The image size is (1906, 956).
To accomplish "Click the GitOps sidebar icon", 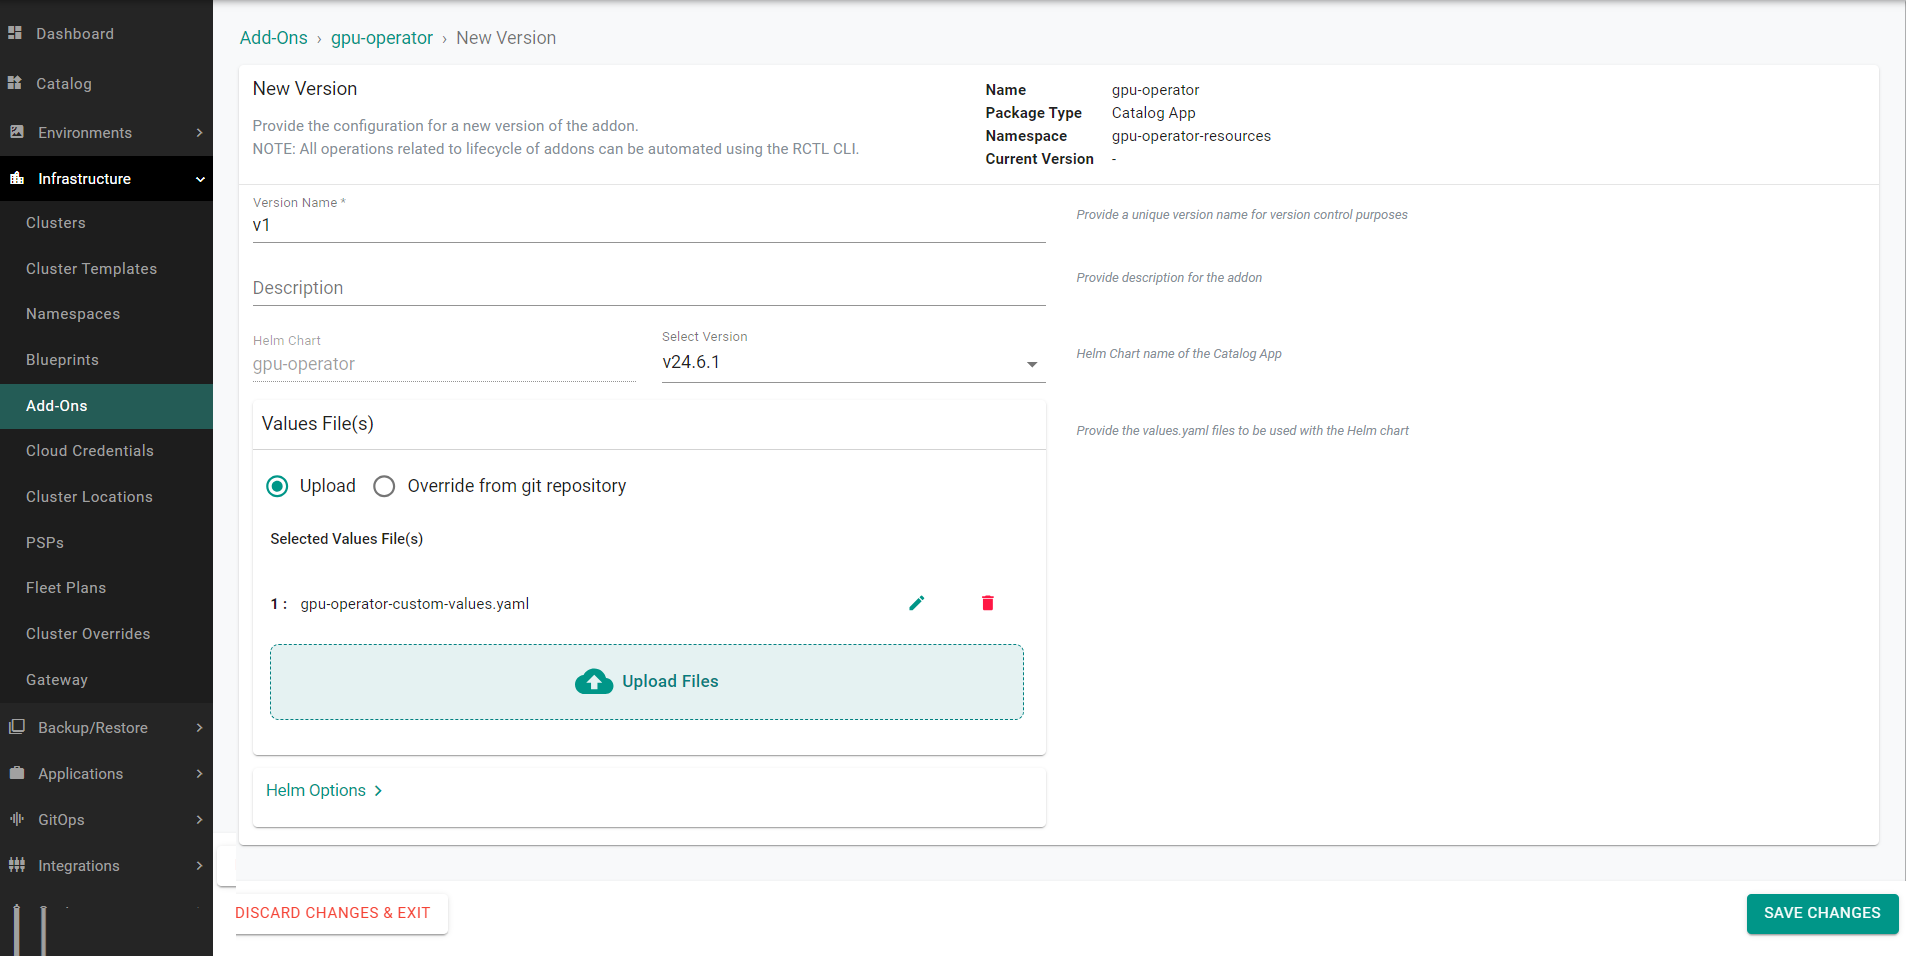I will [17, 819].
